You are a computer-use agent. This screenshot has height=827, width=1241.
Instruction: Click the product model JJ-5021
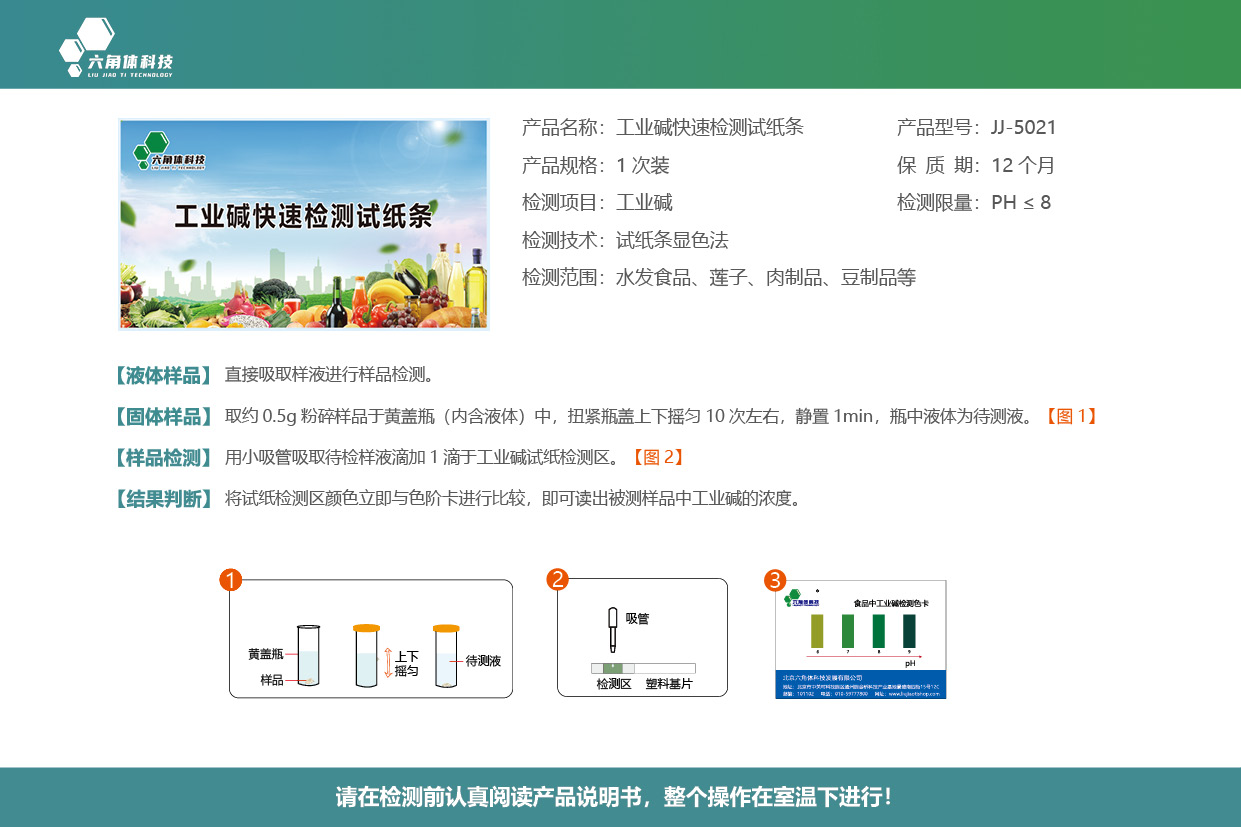click(x=1023, y=127)
